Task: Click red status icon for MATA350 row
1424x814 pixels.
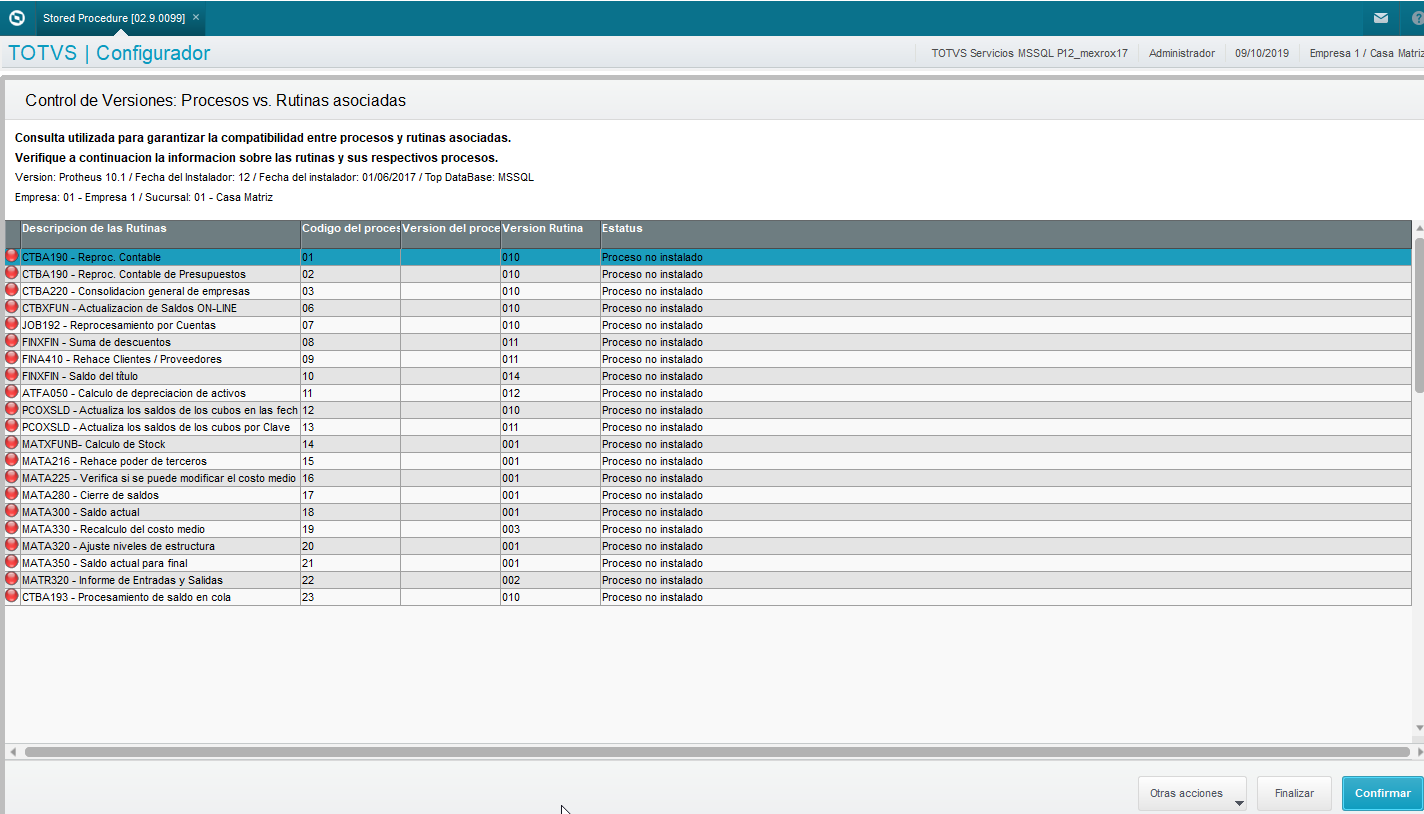Action: (12, 562)
